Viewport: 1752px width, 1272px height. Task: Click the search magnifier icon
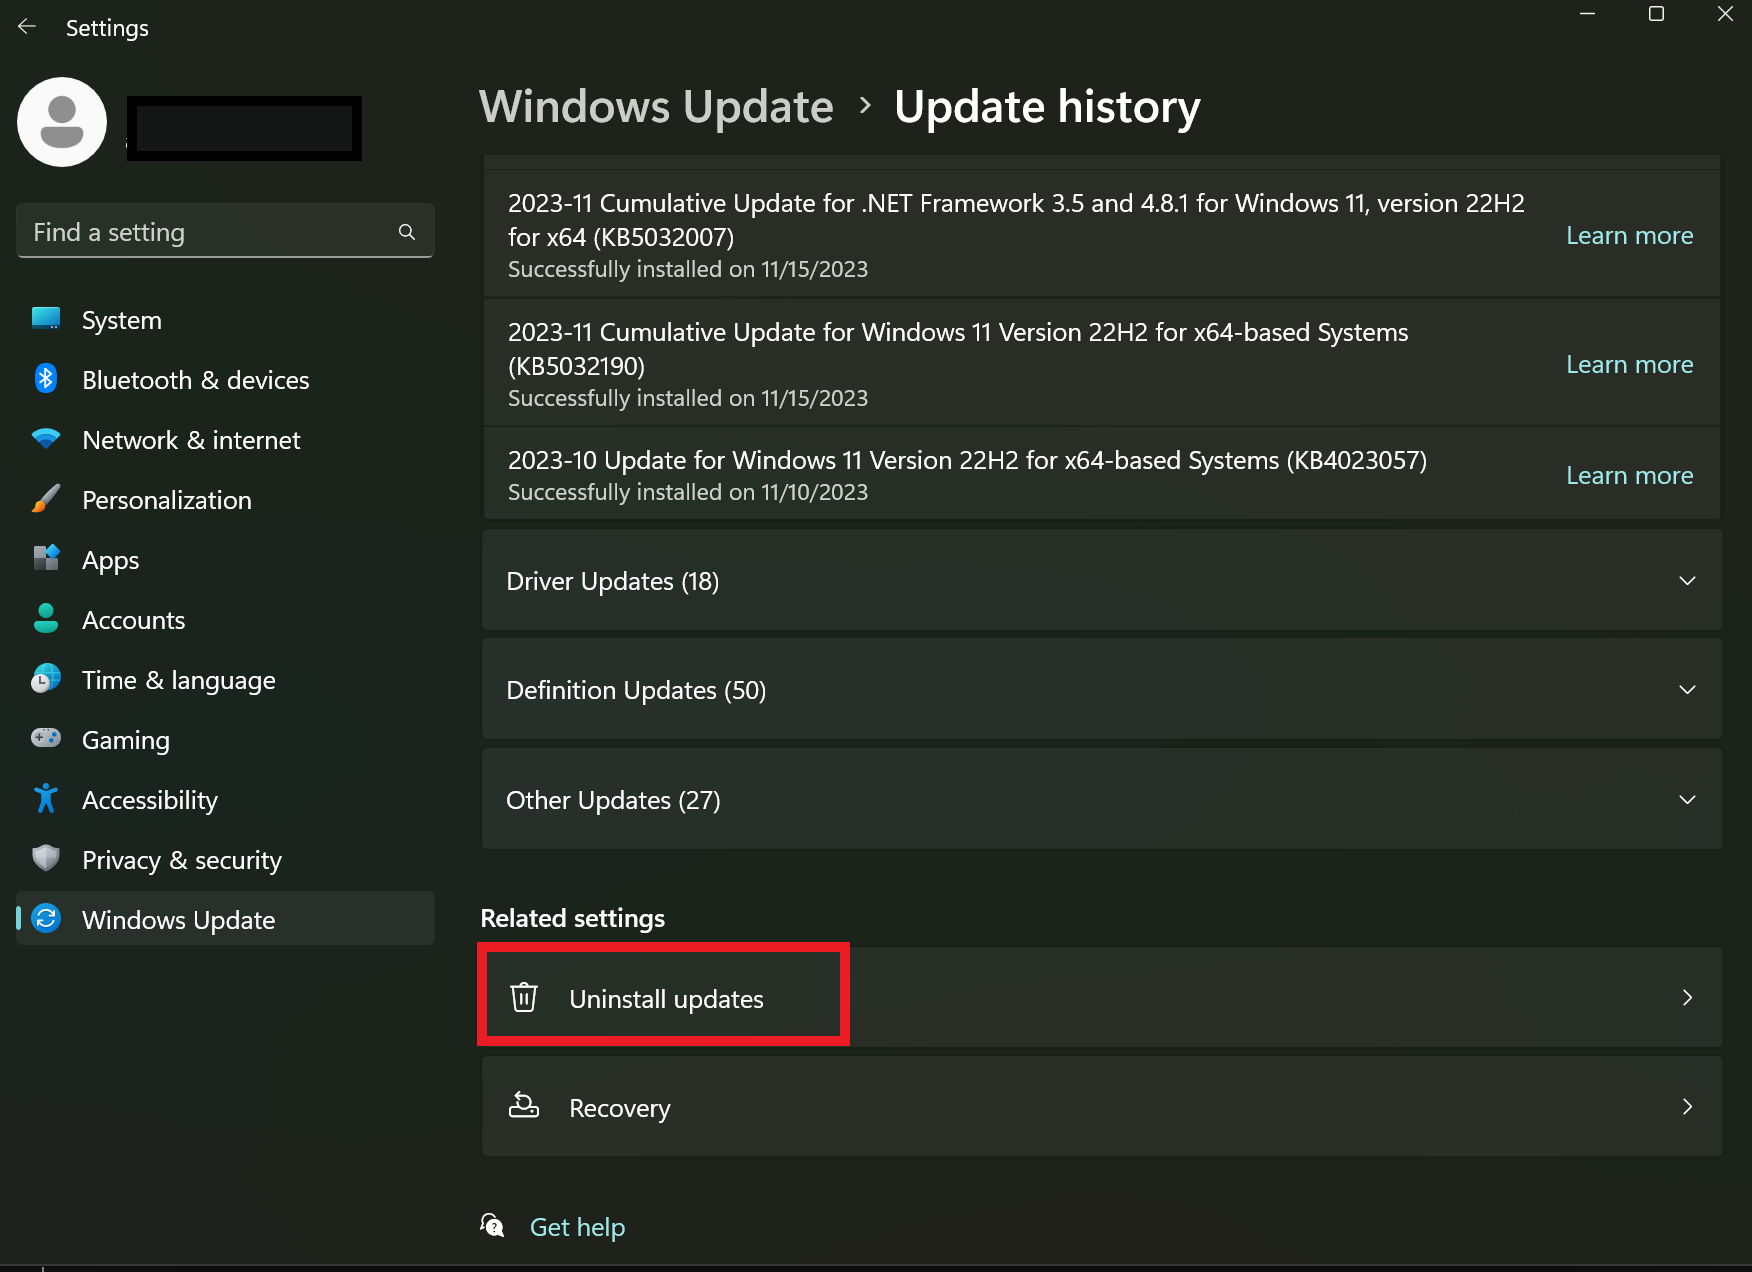click(407, 232)
